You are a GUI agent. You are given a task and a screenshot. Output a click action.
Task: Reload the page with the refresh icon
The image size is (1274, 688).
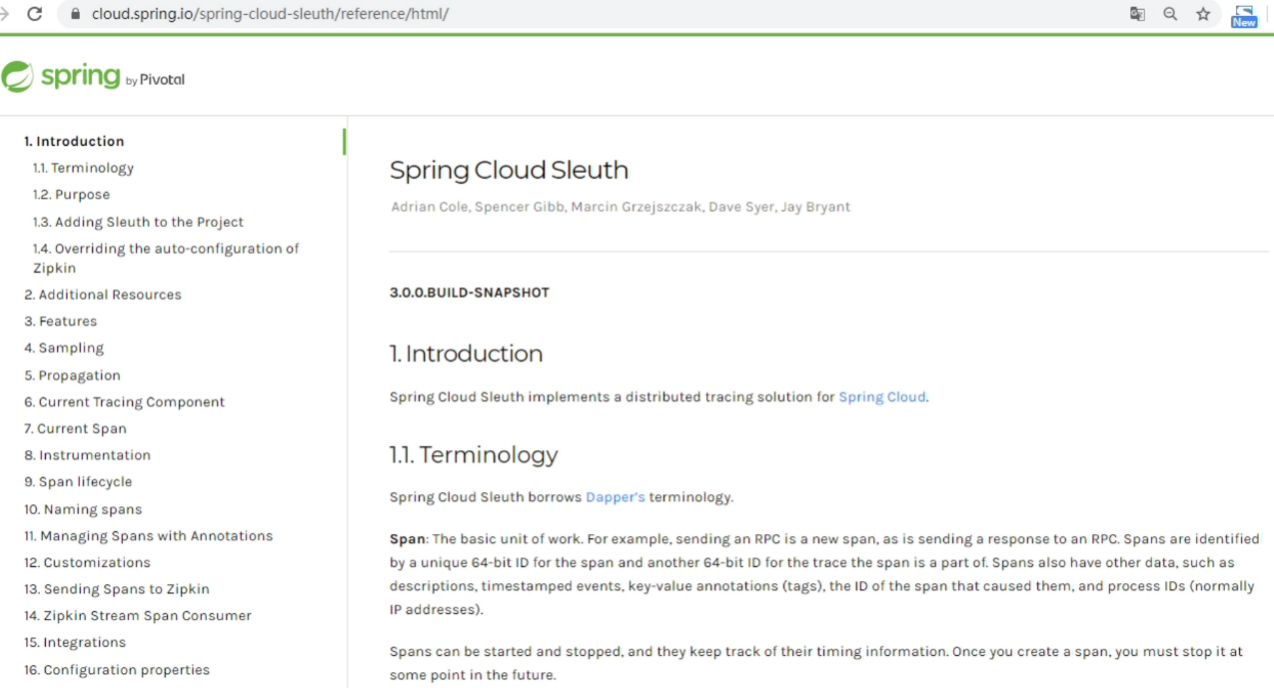tap(35, 14)
